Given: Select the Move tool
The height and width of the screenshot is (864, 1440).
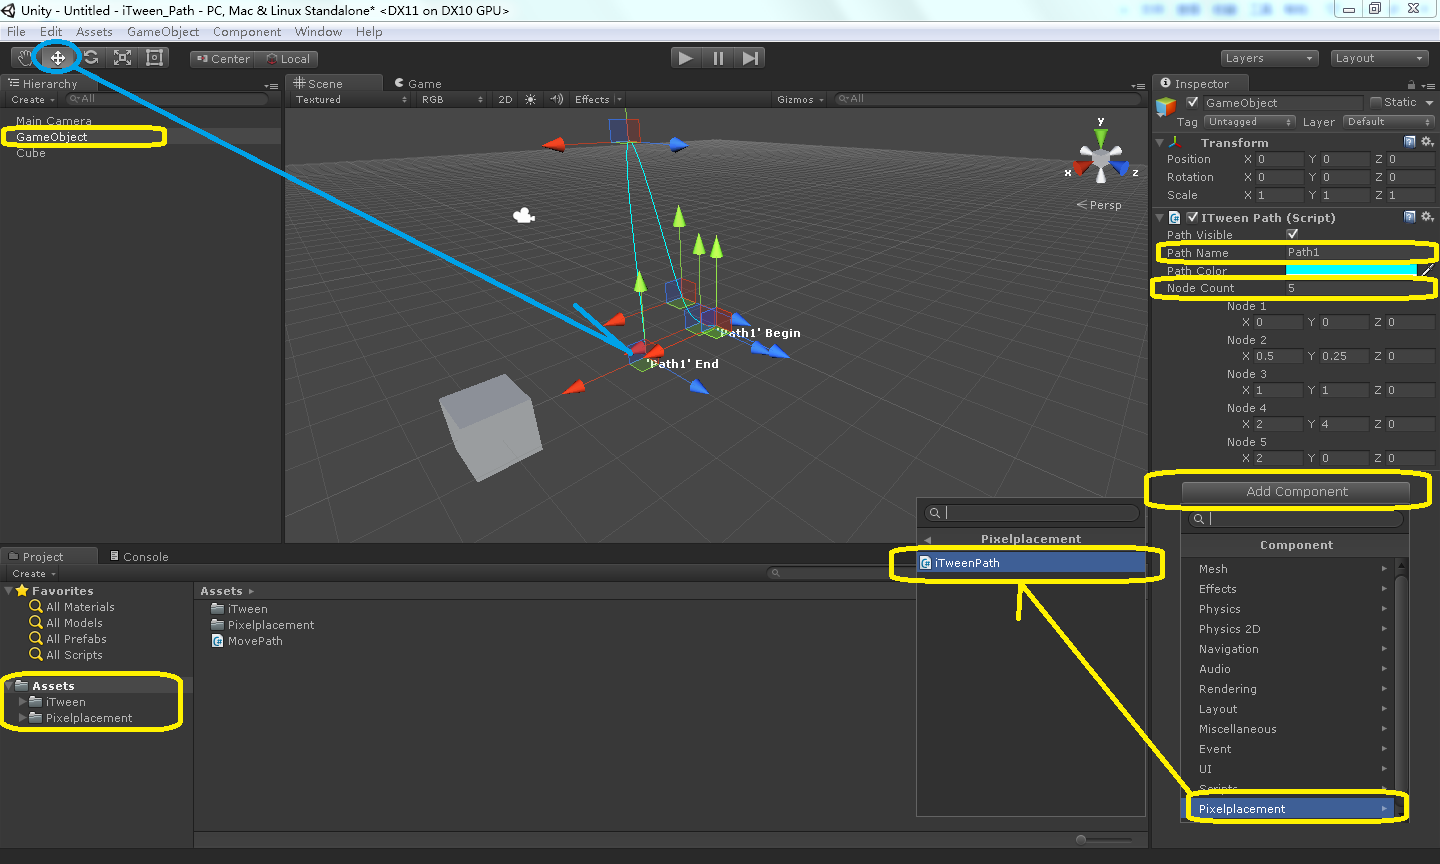Looking at the screenshot, I should pyautogui.click(x=58, y=58).
